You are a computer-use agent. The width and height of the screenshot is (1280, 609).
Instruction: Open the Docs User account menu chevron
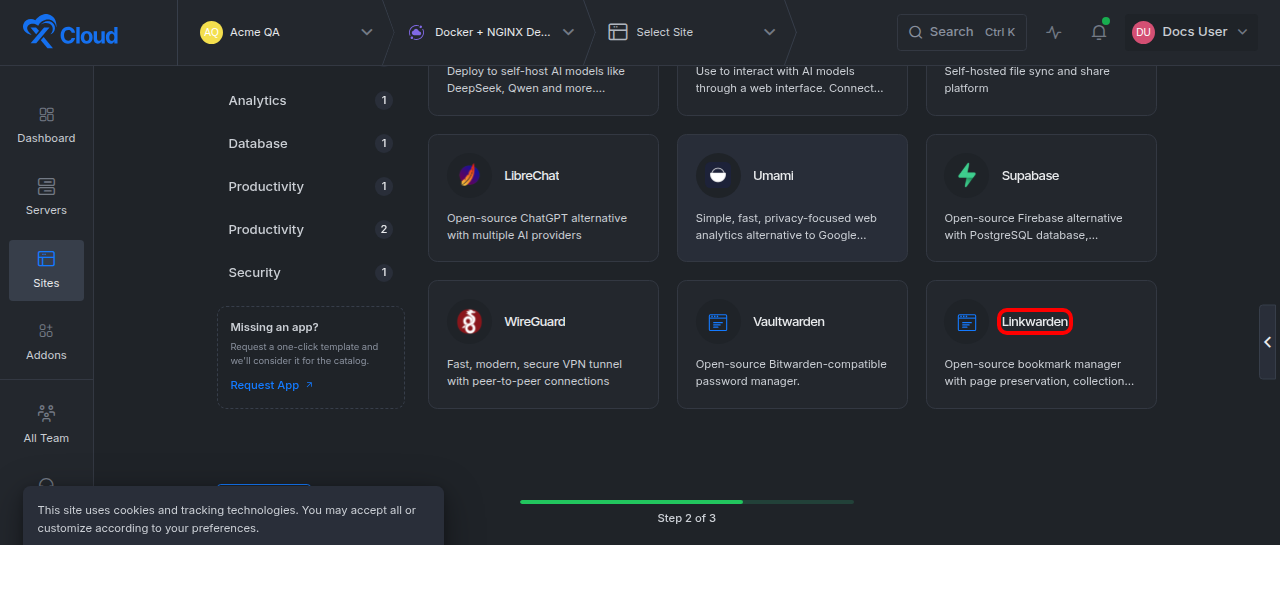pos(1243,32)
